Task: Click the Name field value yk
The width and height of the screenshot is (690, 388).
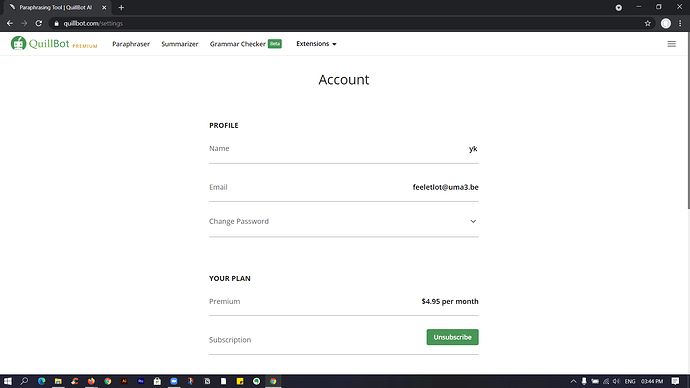Action: coord(473,149)
